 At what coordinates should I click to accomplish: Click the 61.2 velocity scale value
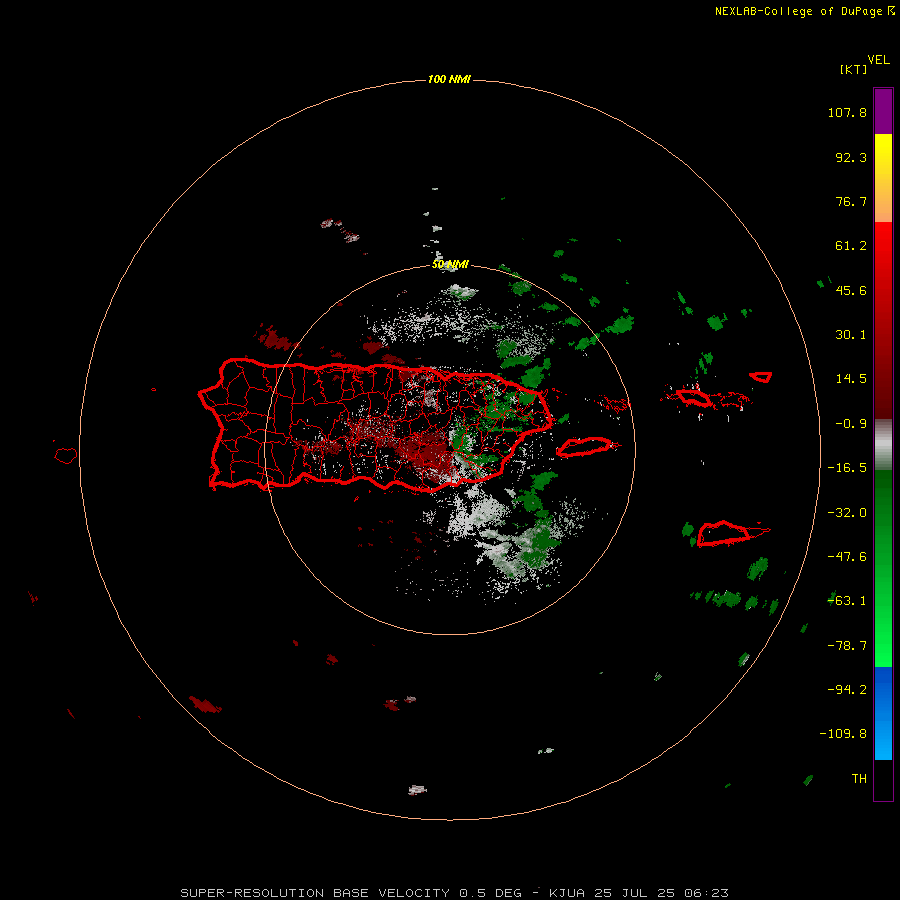tap(851, 246)
